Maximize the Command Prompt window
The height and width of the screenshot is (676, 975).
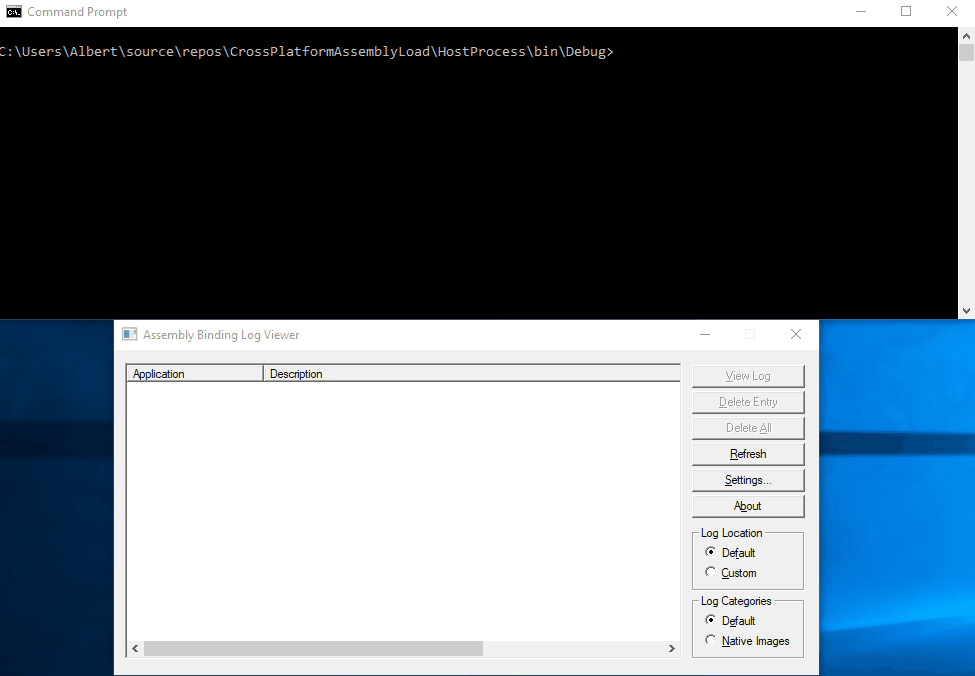click(906, 12)
